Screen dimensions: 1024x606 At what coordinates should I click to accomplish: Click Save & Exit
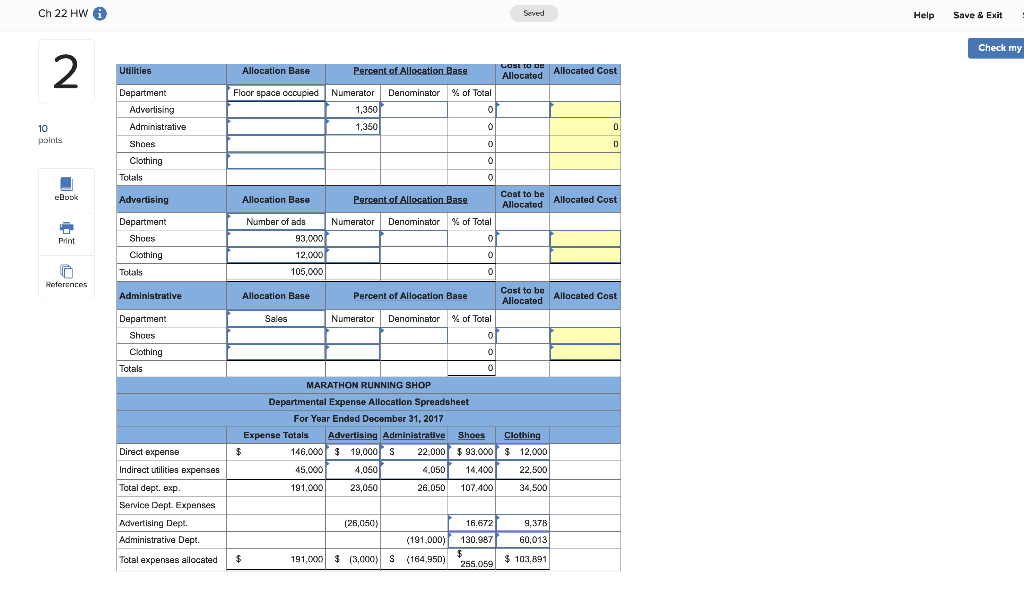[977, 15]
